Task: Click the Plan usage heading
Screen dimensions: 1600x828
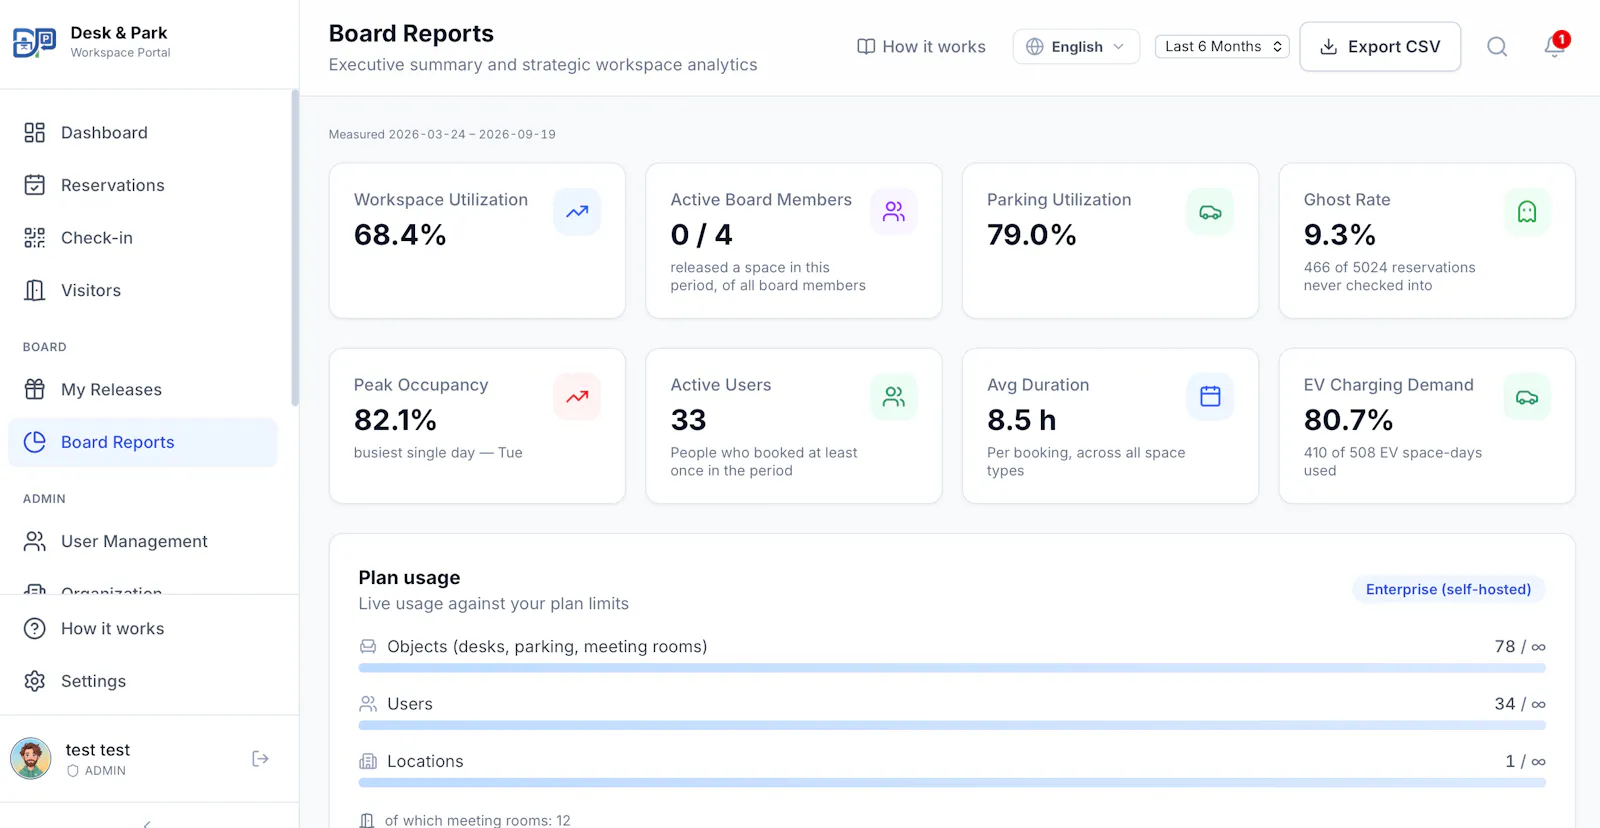Action: pos(409,578)
